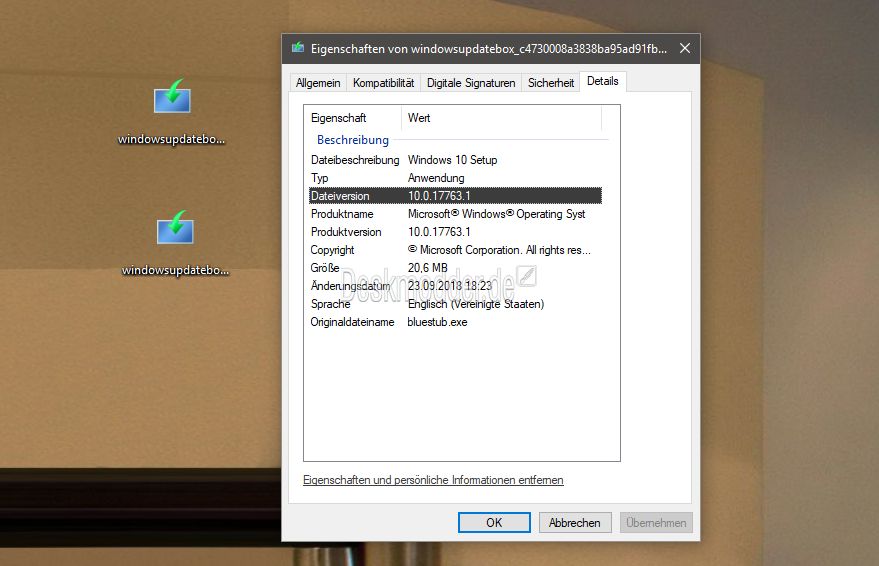Image resolution: width=879 pixels, height=566 pixels.
Task: Switch to the Allgemein tab
Action: click(318, 83)
